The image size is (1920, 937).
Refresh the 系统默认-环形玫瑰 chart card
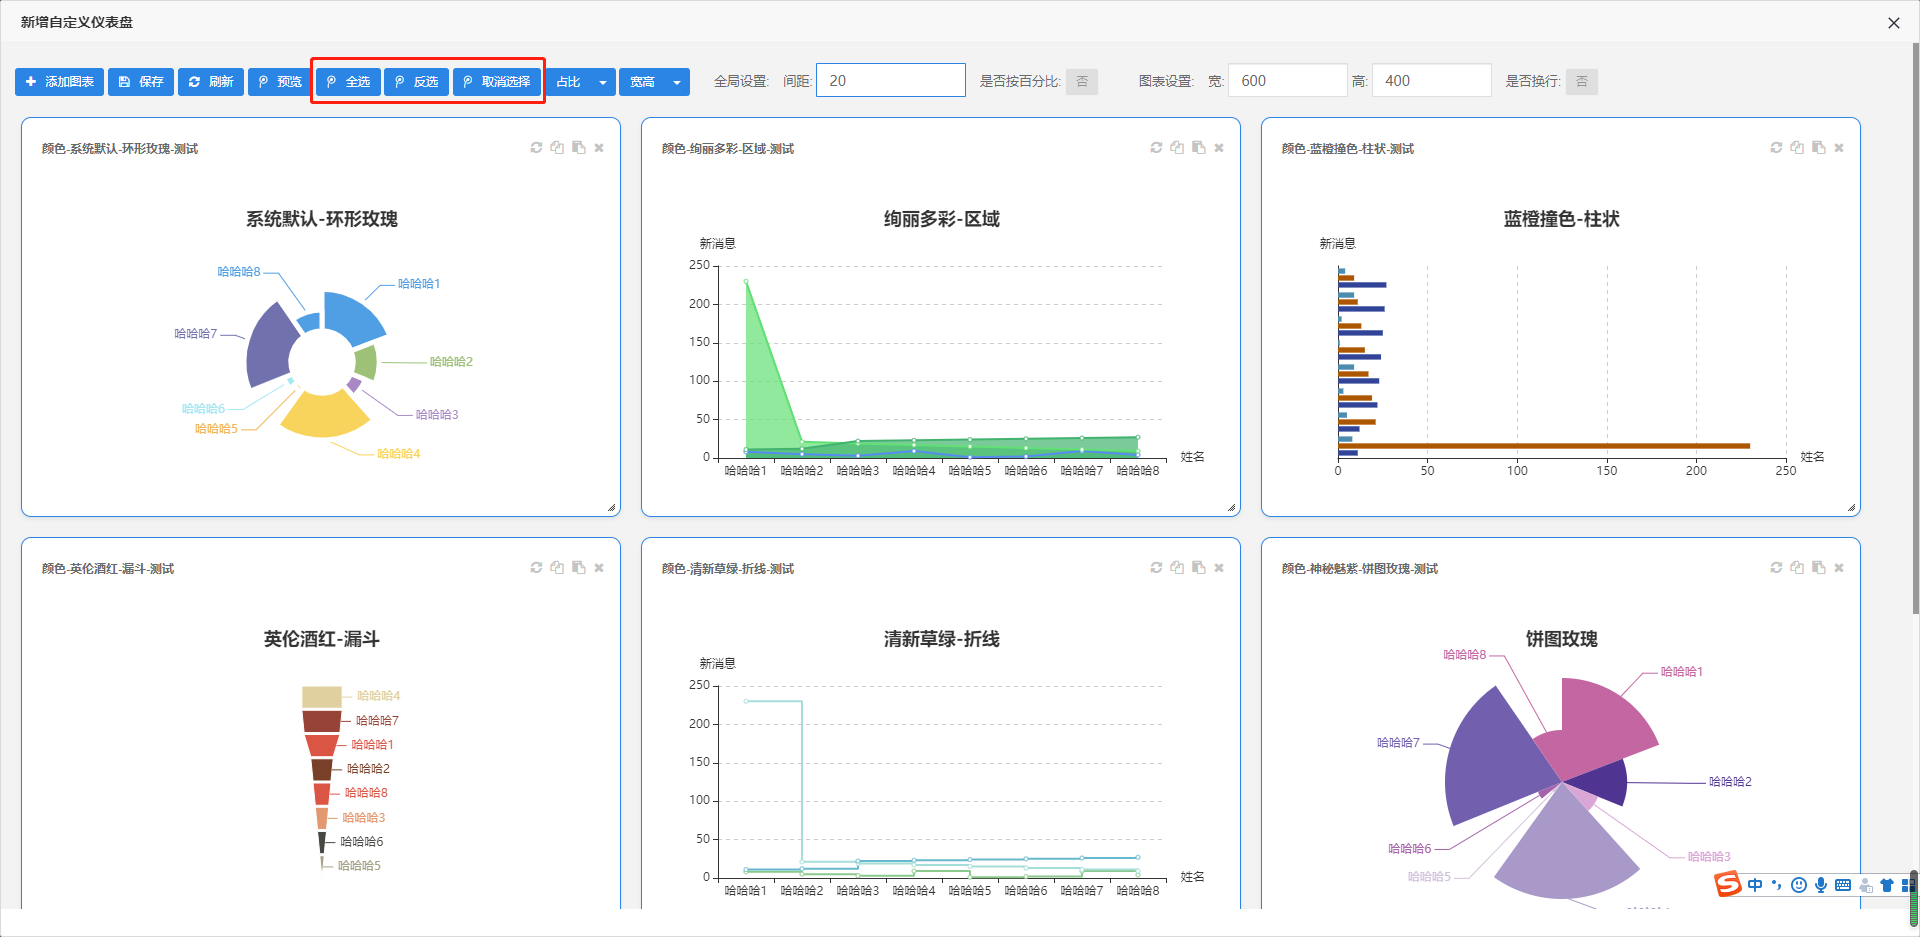point(536,148)
